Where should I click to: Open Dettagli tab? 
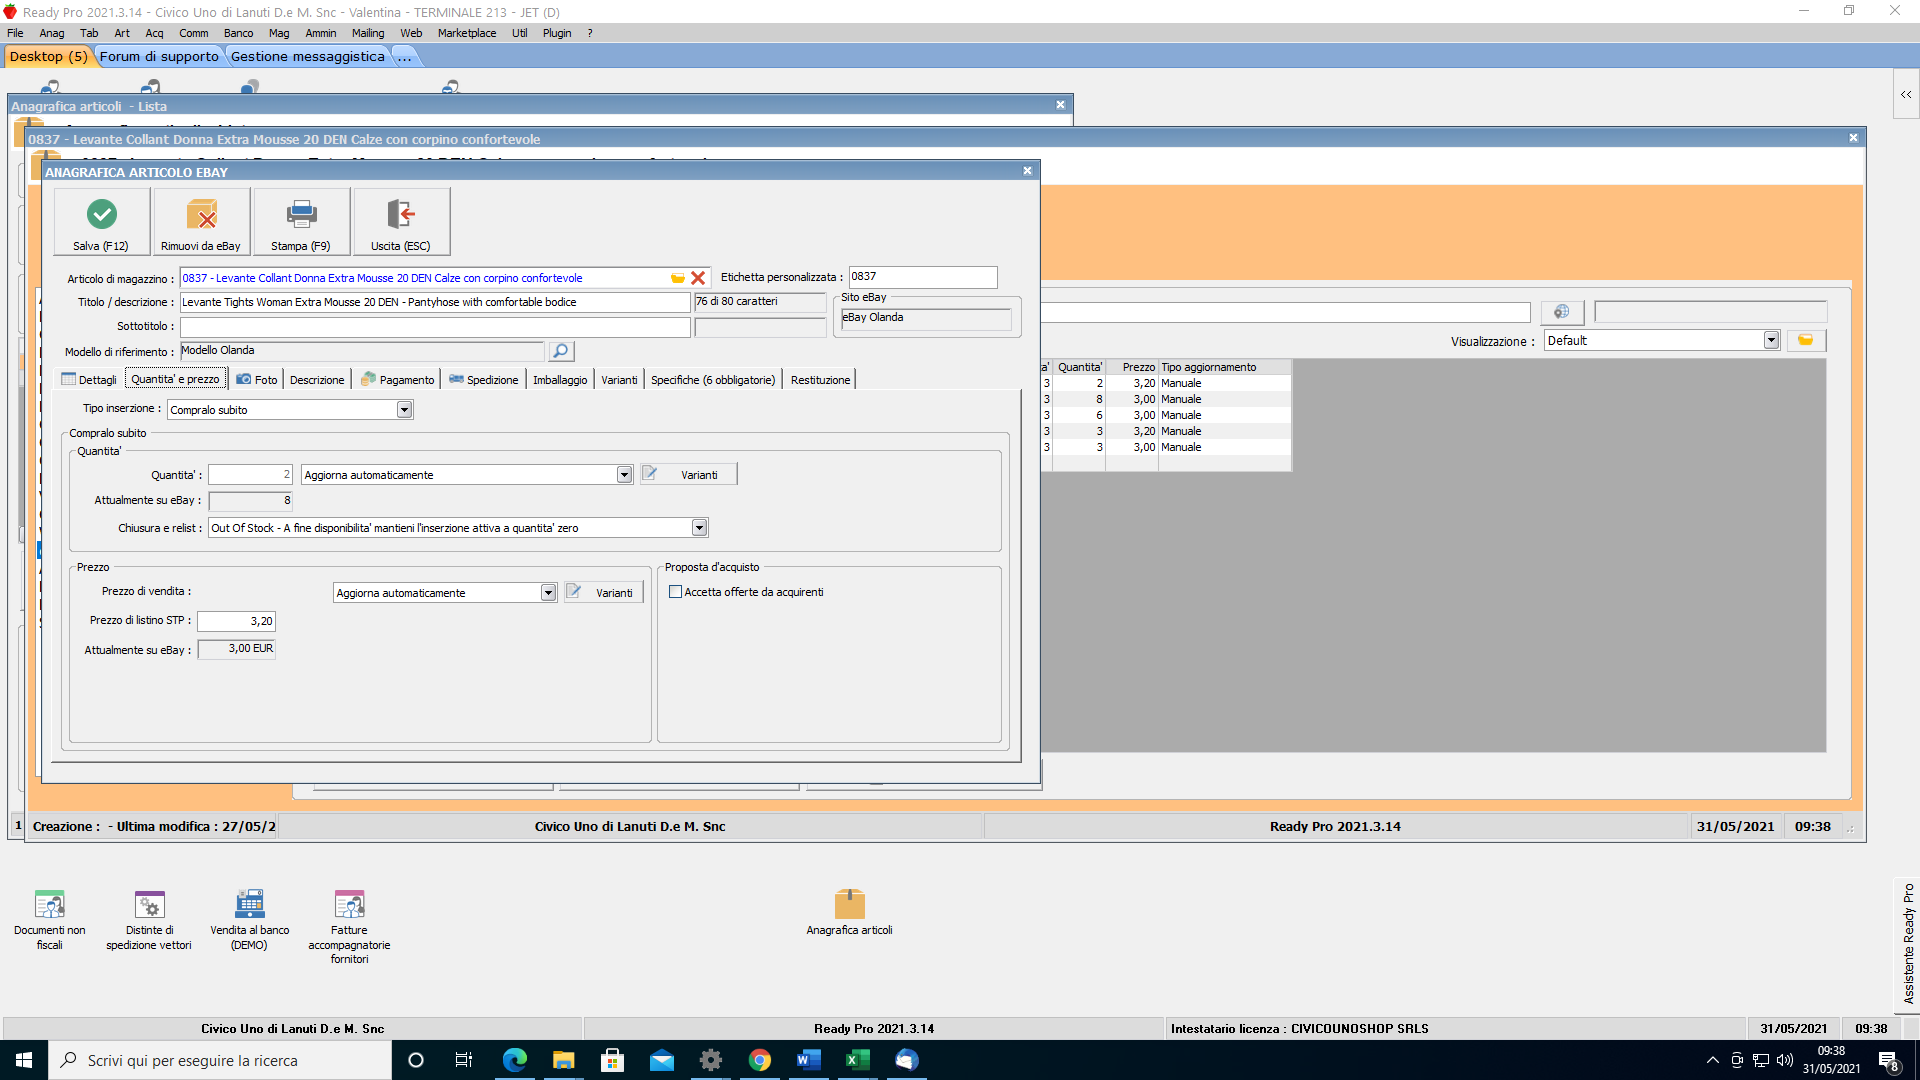click(x=90, y=380)
